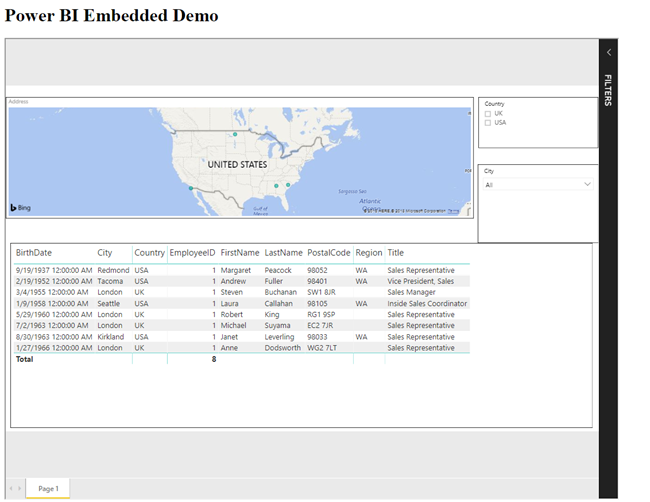Click the UNITED STATES map label

[237, 165]
